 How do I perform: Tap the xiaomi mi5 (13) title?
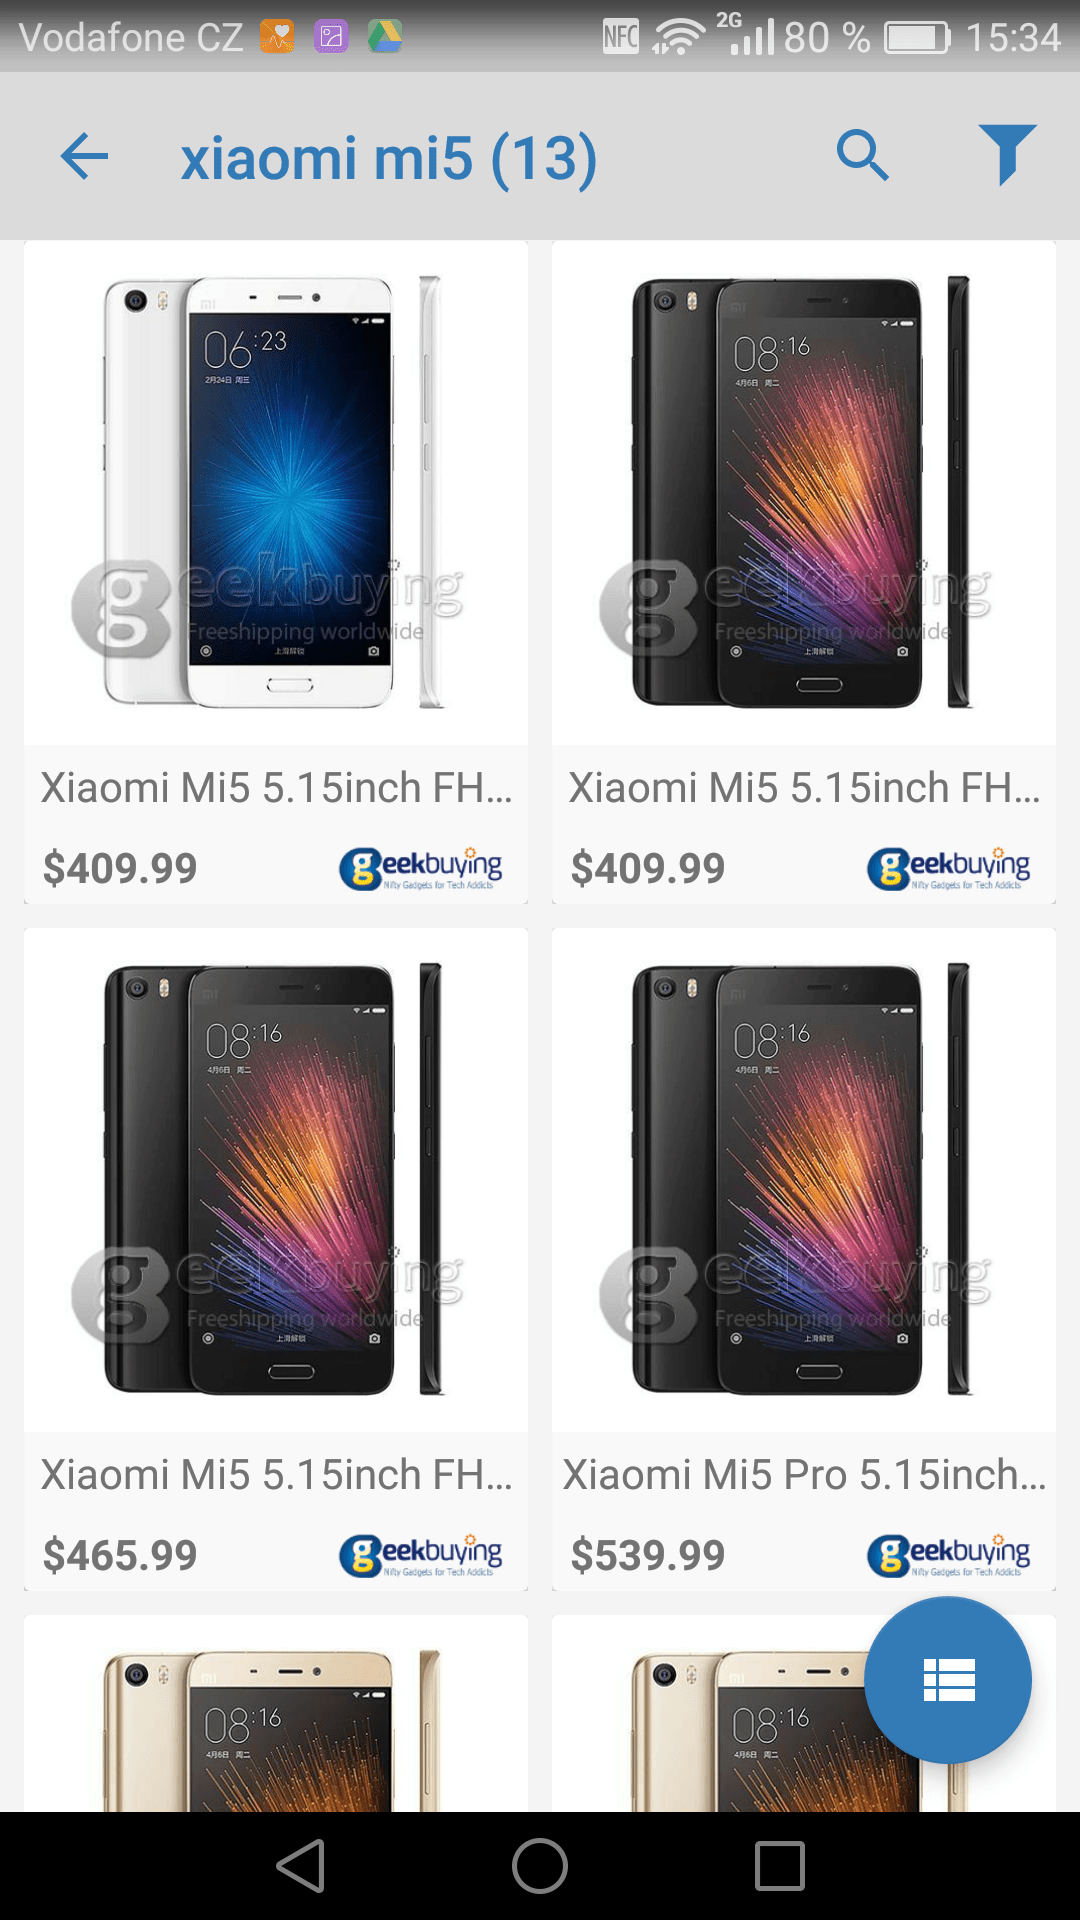click(x=389, y=158)
